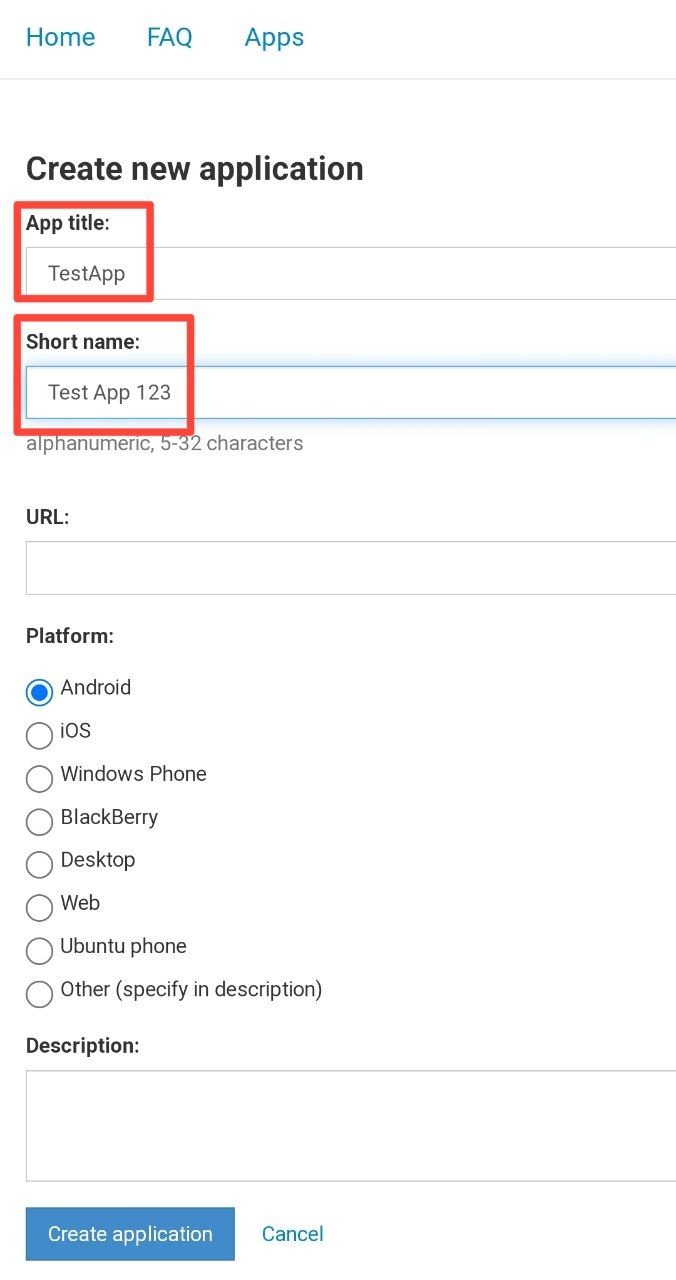Go to the FAQ page

pos(169,38)
